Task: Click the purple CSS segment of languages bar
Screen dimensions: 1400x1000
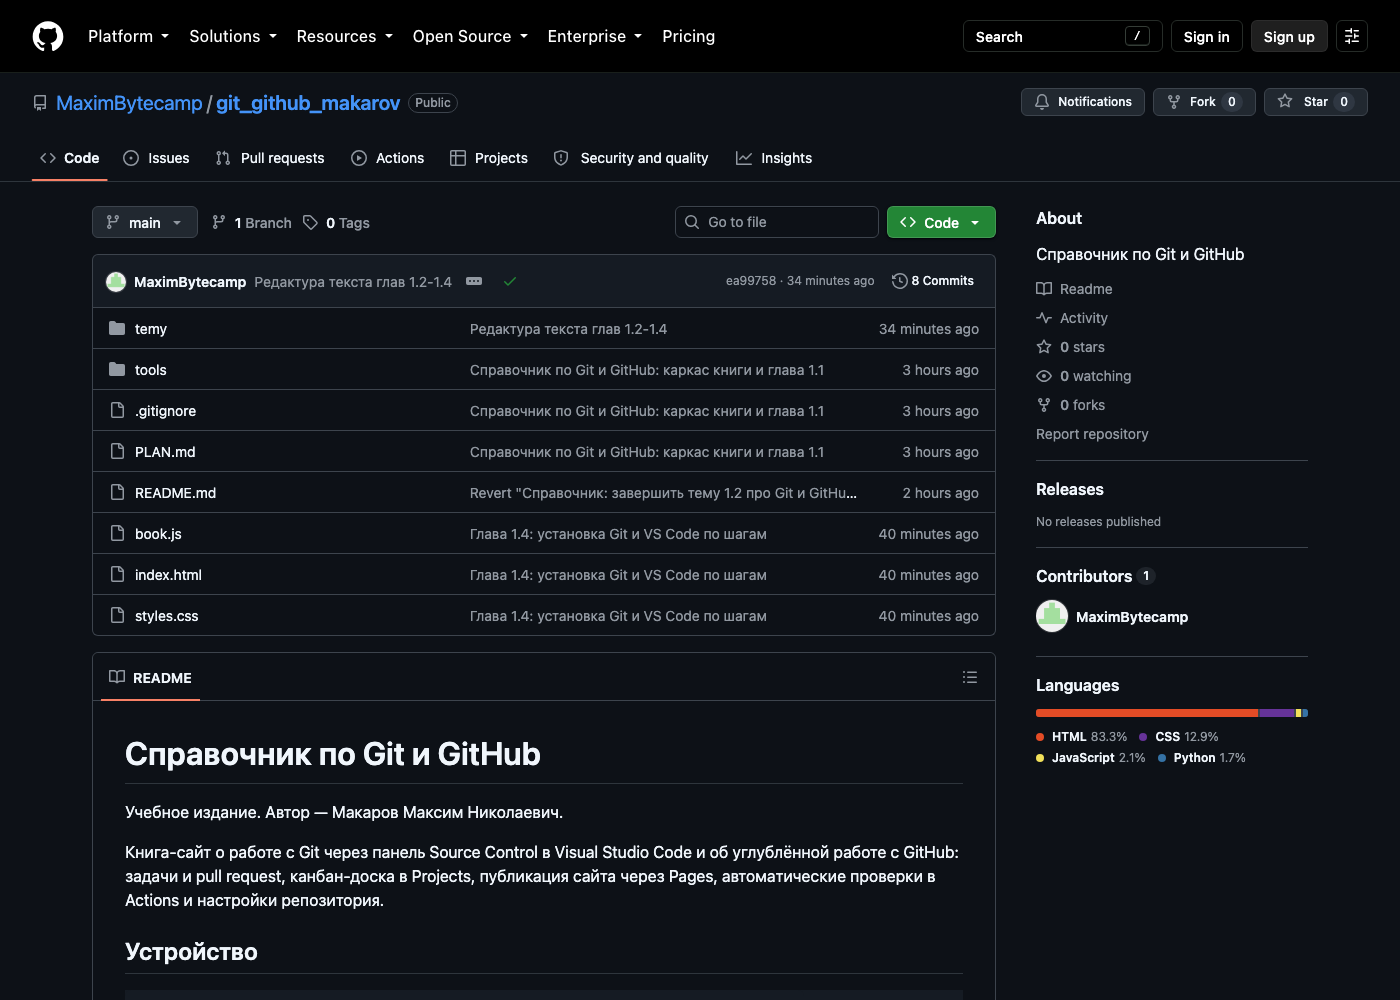Action: (x=1277, y=713)
